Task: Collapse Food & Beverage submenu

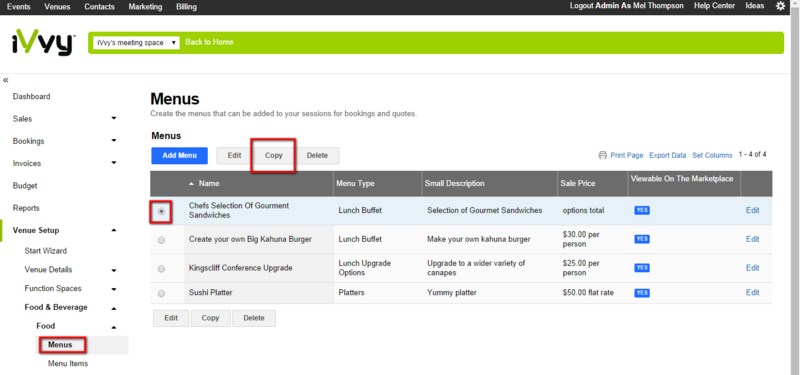Action: click(113, 308)
